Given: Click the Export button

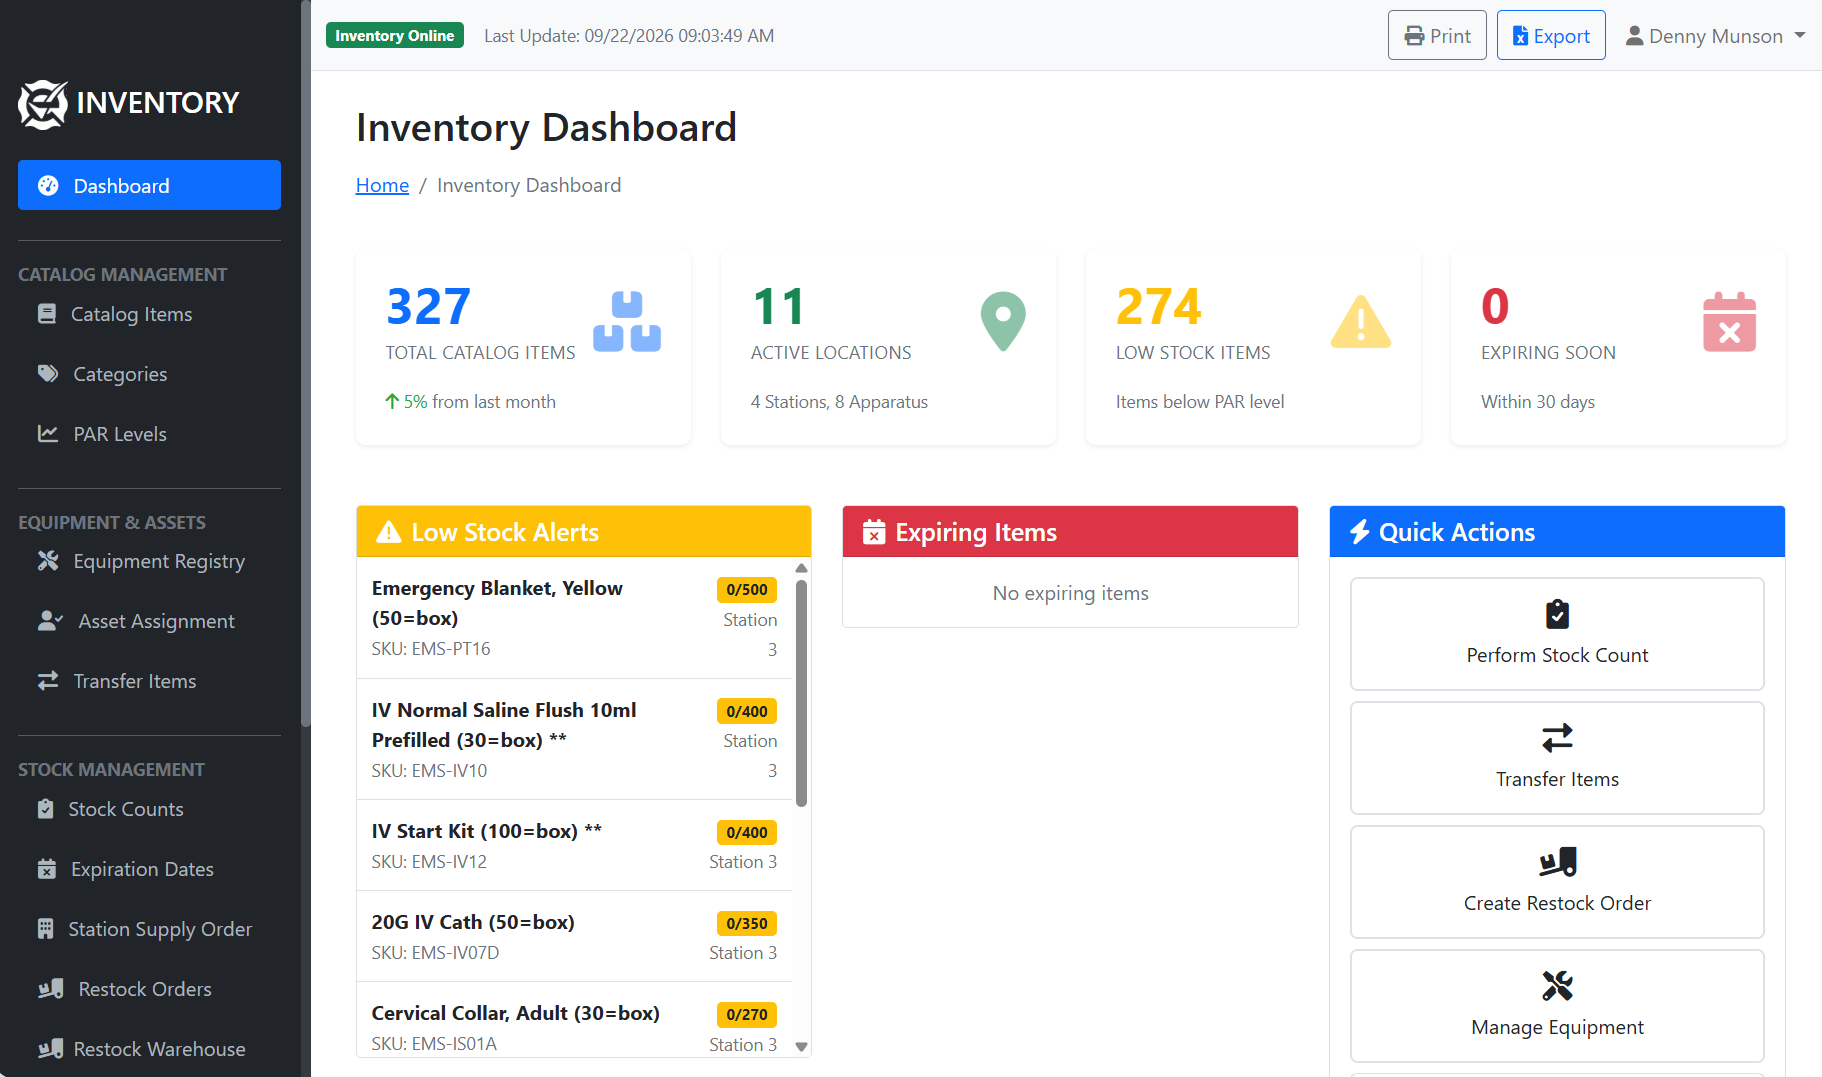Looking at the screenshot, I should click(x=1551, y=36).
